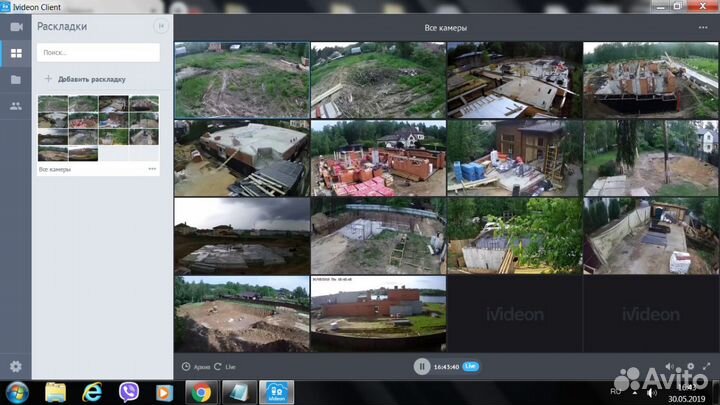Viewport: 720px width, 405px height.
Task: Open Internet Explorer from the taskbar
Action: pos(92,391)
